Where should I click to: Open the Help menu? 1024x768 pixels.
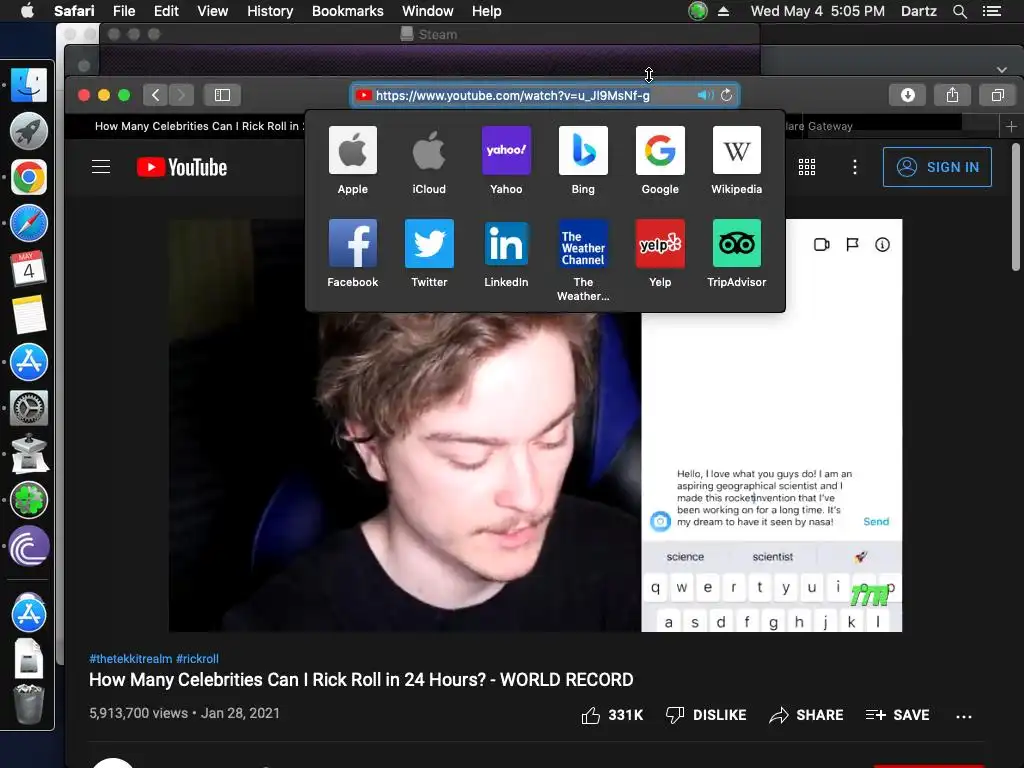tap(487, 11)
